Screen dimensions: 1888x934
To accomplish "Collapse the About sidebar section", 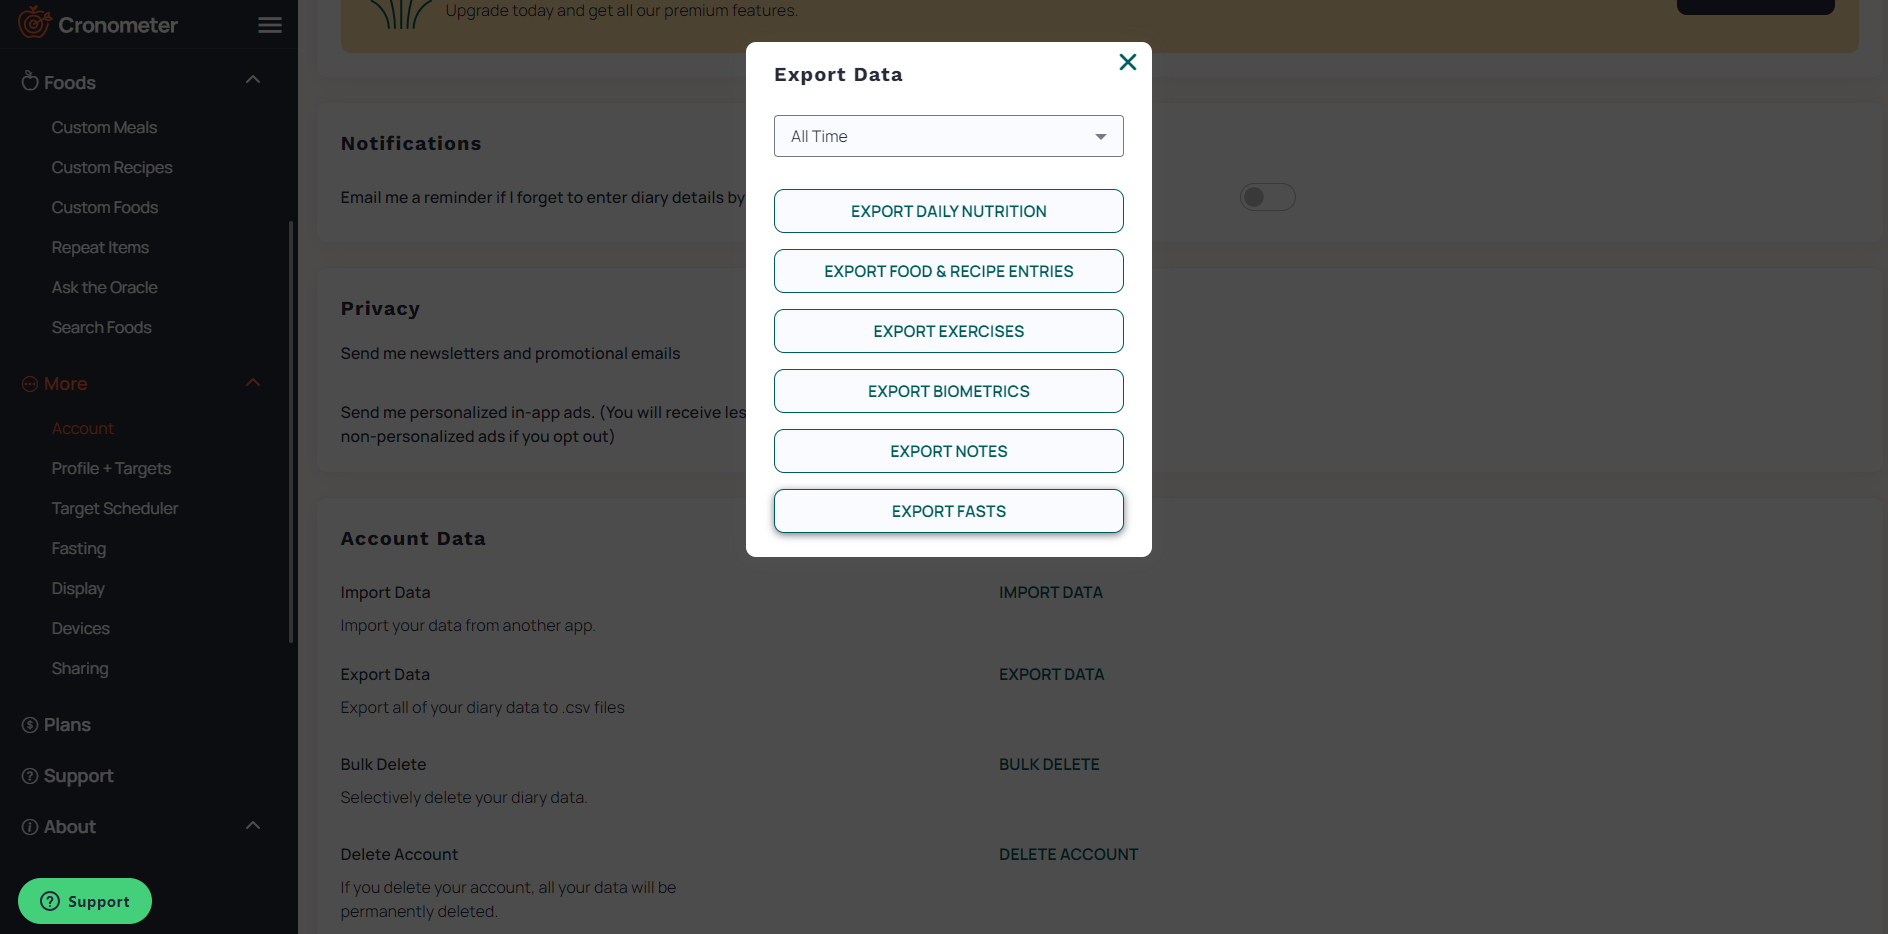I will pyautogui.click(x=252, y=825).
